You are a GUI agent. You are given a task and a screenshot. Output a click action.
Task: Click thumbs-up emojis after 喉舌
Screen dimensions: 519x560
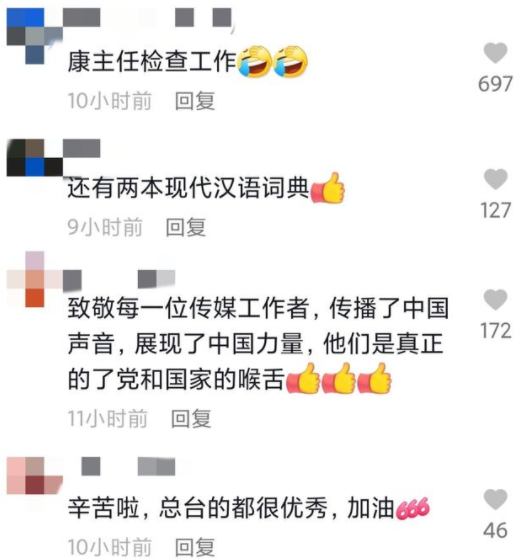339,379
